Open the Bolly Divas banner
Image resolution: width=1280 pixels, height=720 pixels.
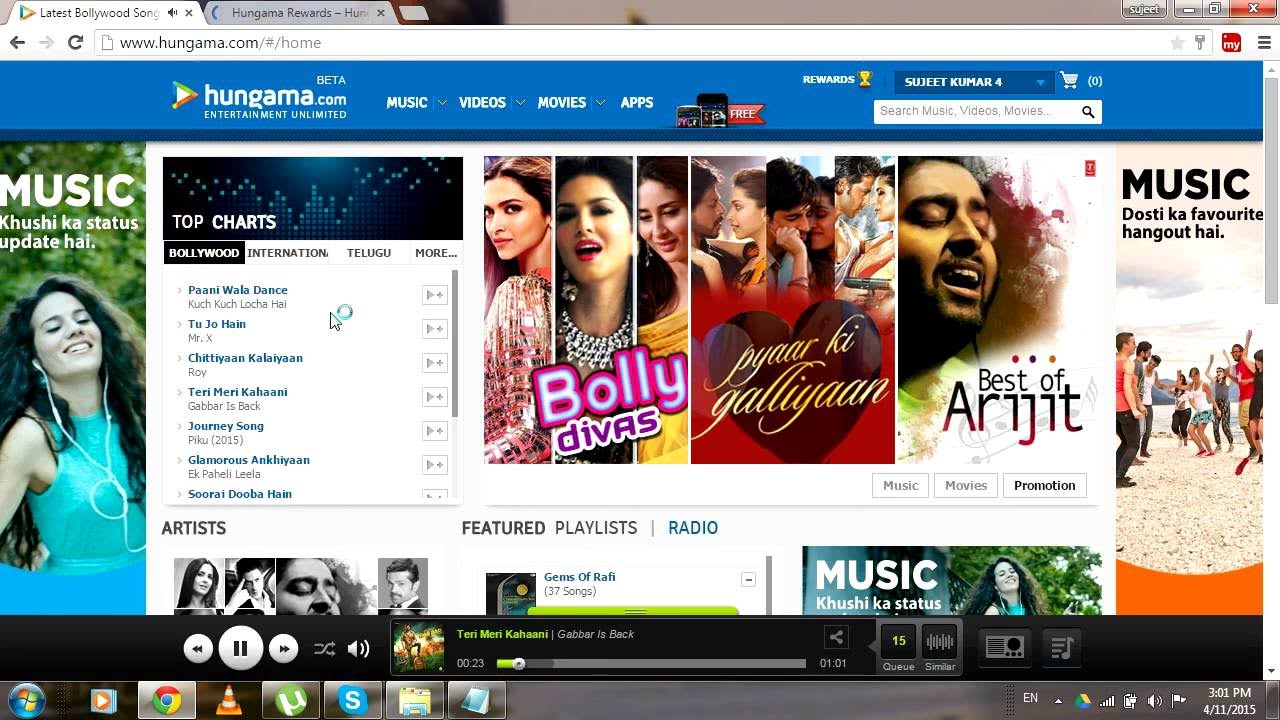point(586,310)
